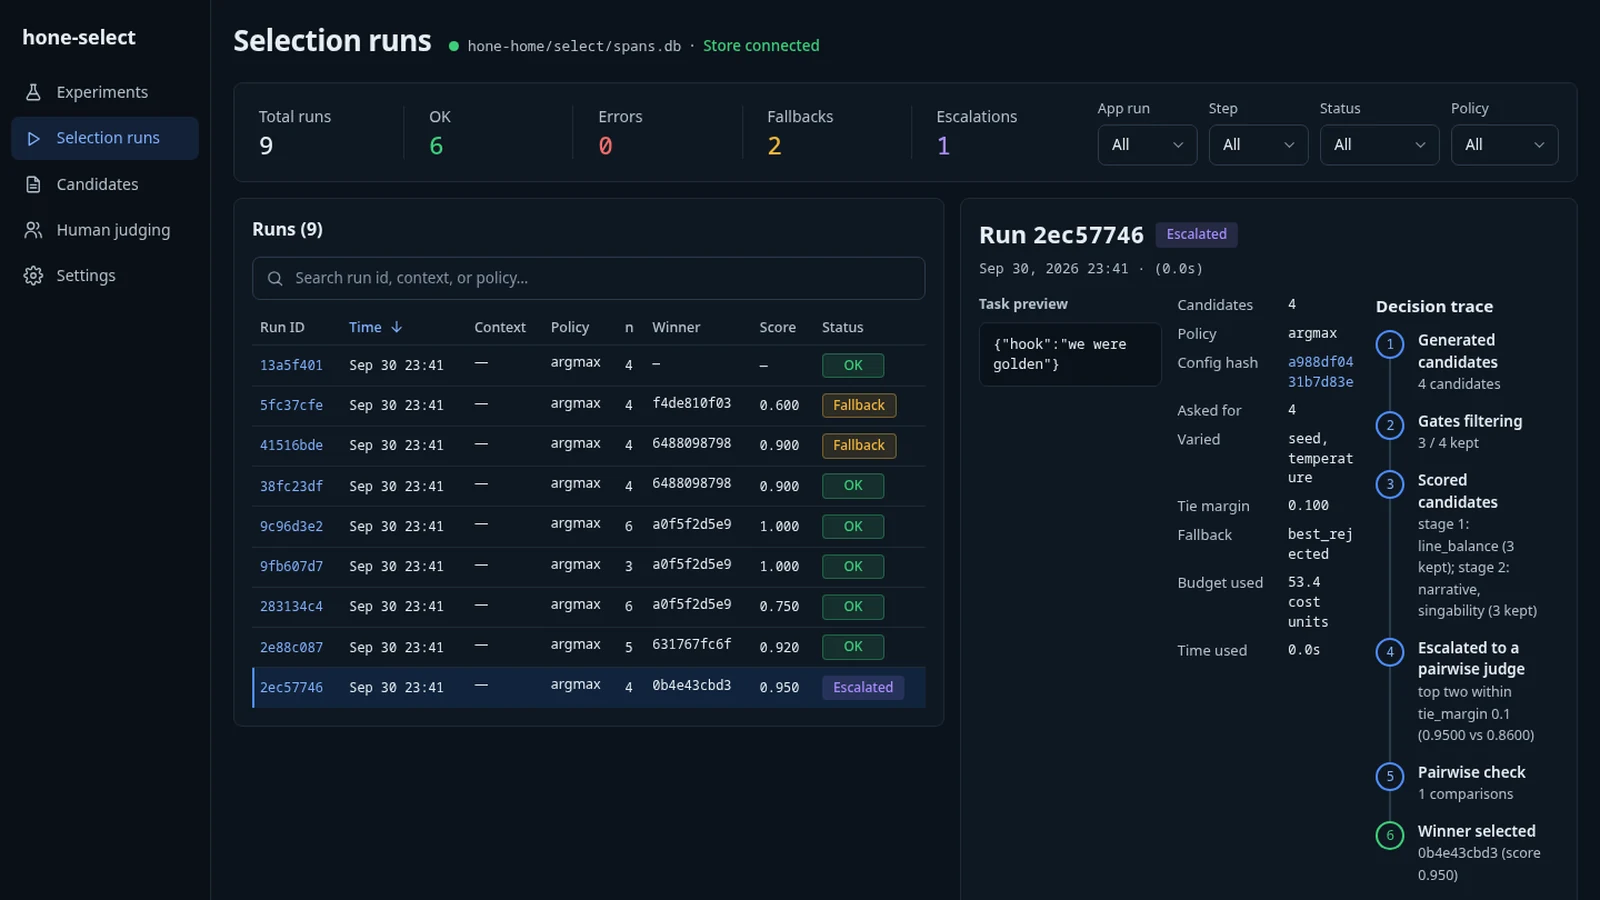Image resolution: width=1600 pixels, height=900 pixels.
Task: Click the Experiments flask icon
Action: tap(33, 92)
